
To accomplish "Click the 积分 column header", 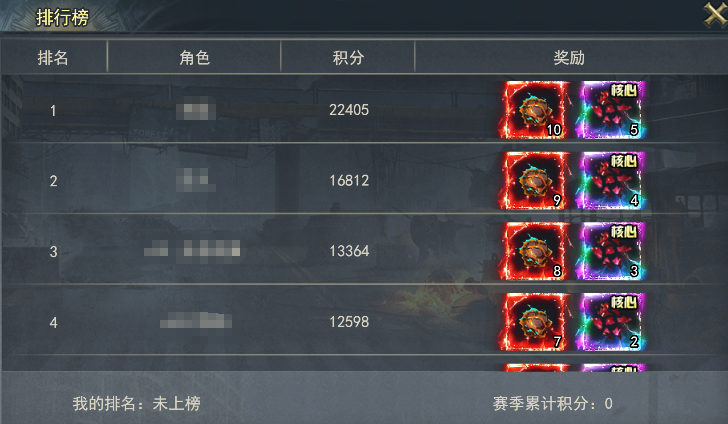I will pyautogui.click(x=348, y=58).
